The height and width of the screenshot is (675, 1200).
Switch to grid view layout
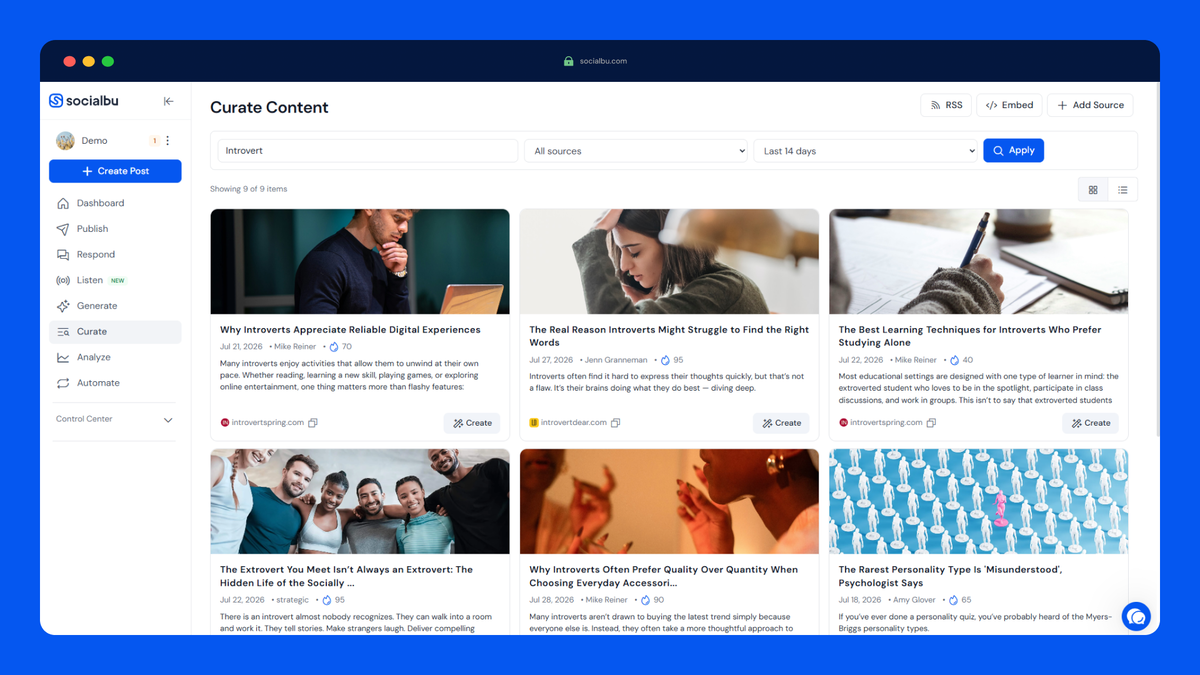coord(1093,190)
